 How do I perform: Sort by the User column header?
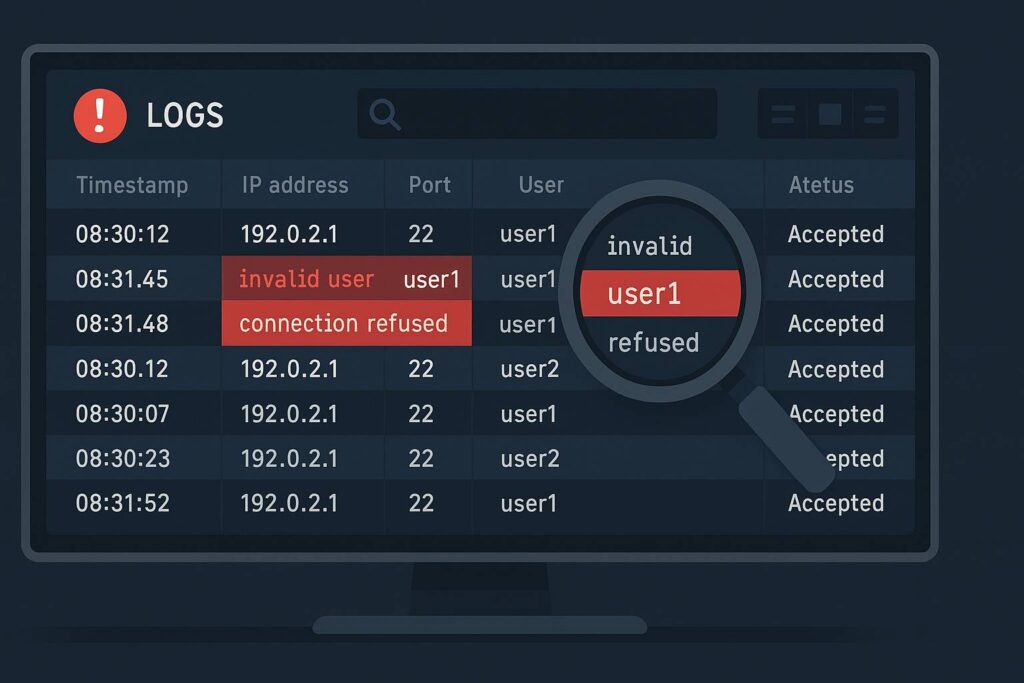point(541,185)
